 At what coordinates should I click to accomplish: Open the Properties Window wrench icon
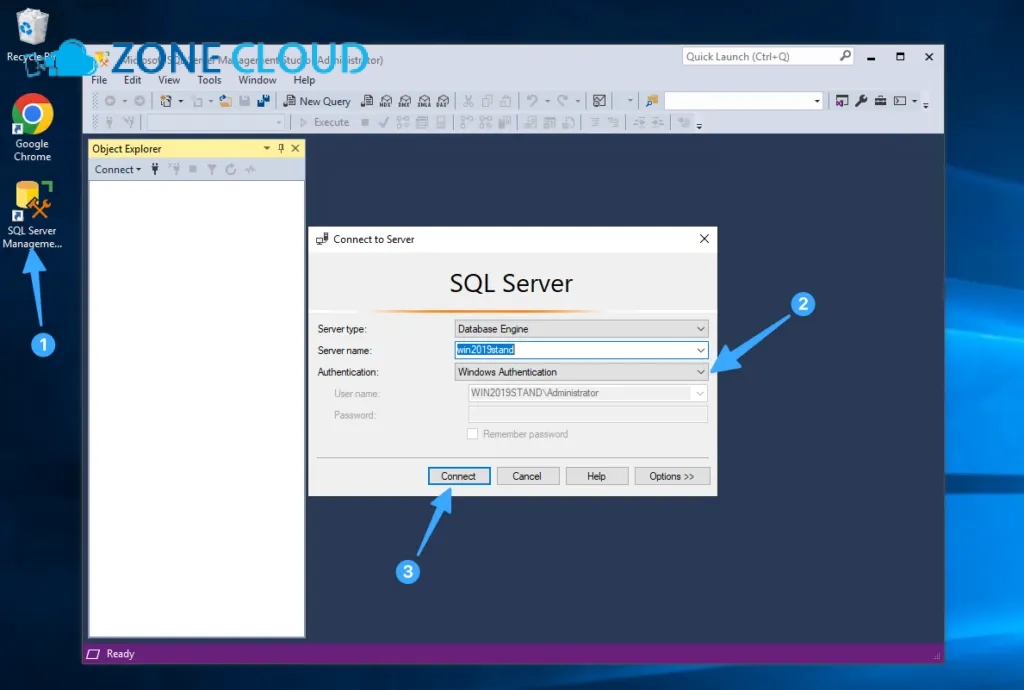861,101
